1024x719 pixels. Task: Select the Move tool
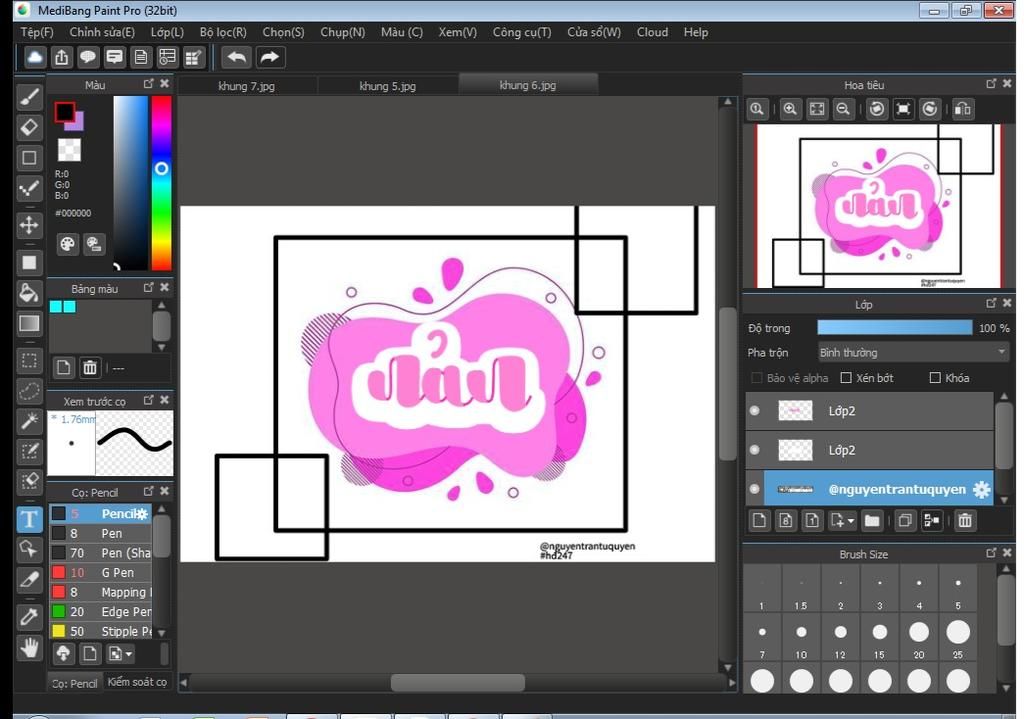29,225
